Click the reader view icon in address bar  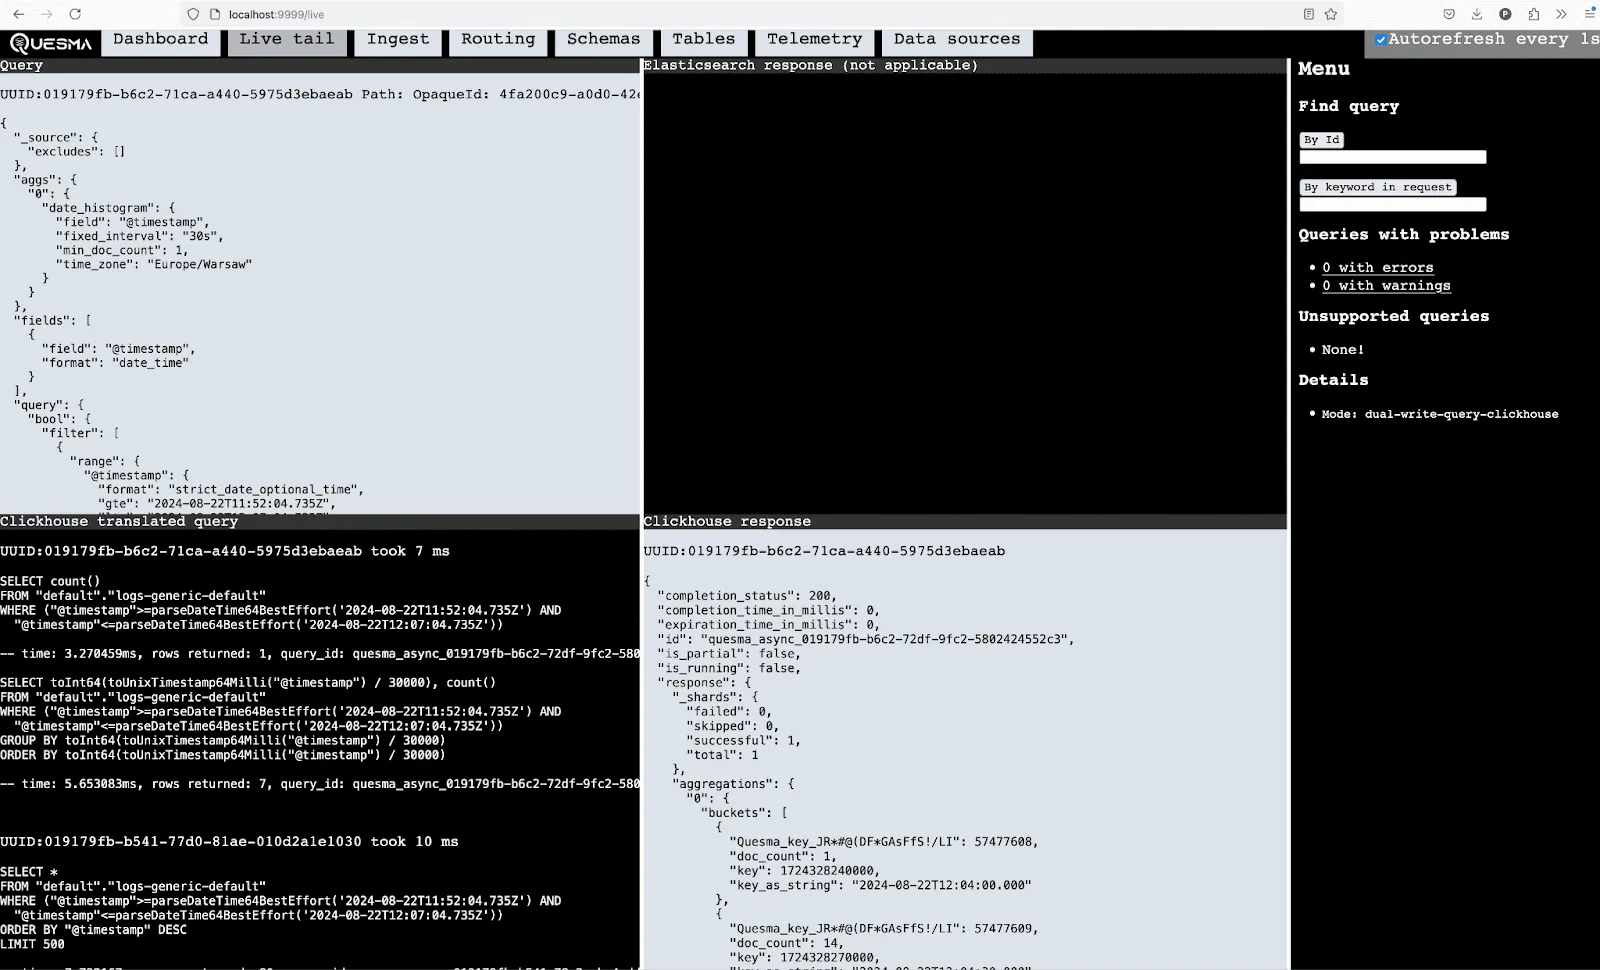coord(1309,14)
